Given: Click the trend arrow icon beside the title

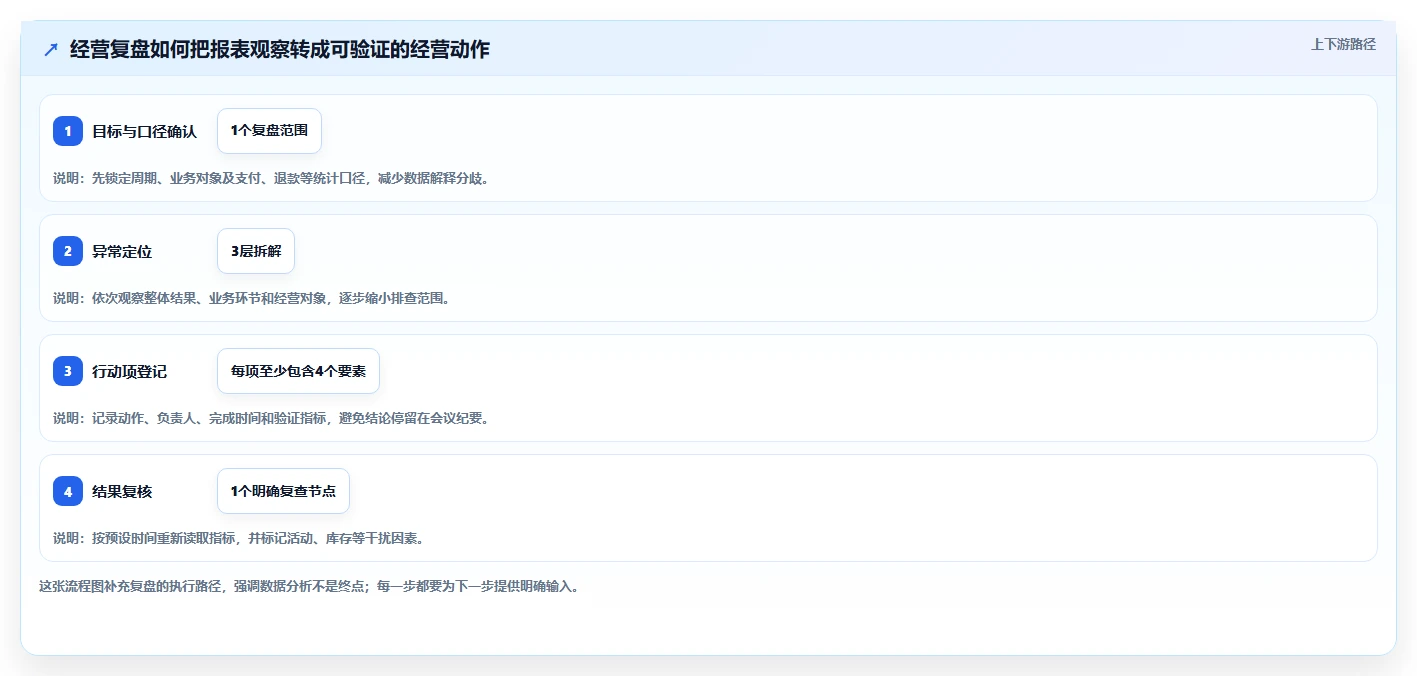Looking at the screenshot, I should pos(51,49).
